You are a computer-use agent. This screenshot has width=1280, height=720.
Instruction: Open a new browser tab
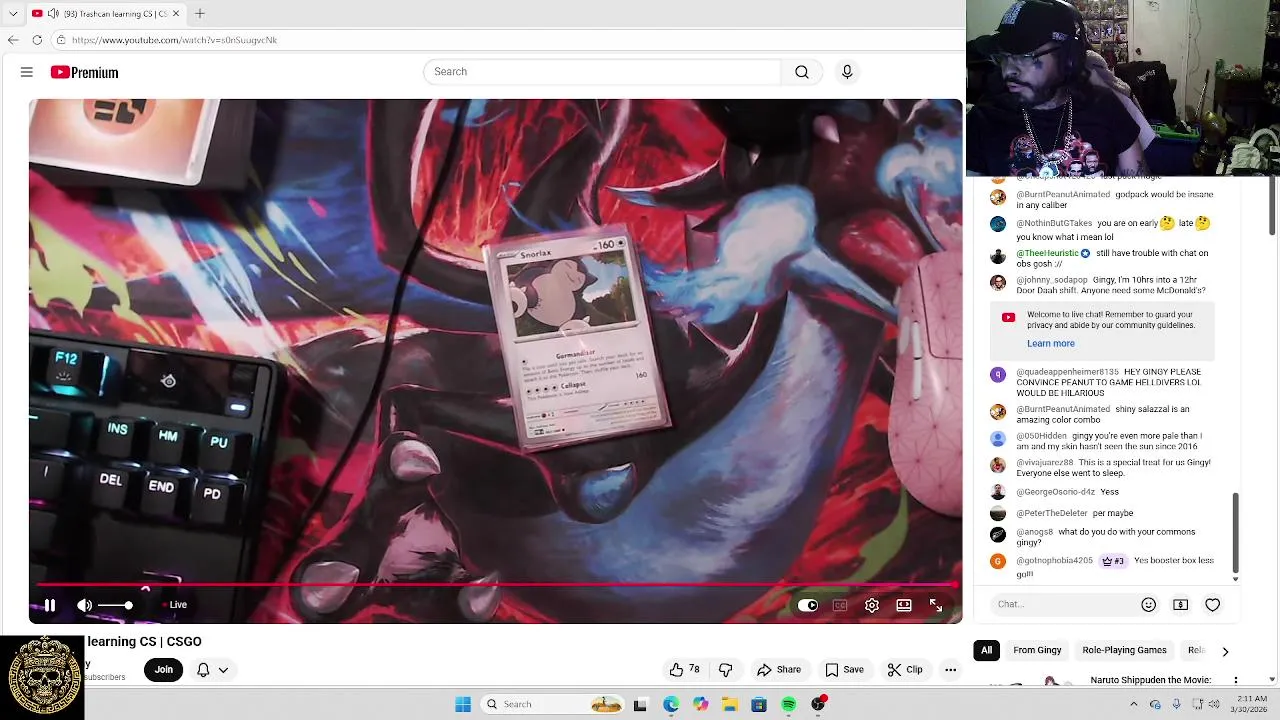[199, 13]
